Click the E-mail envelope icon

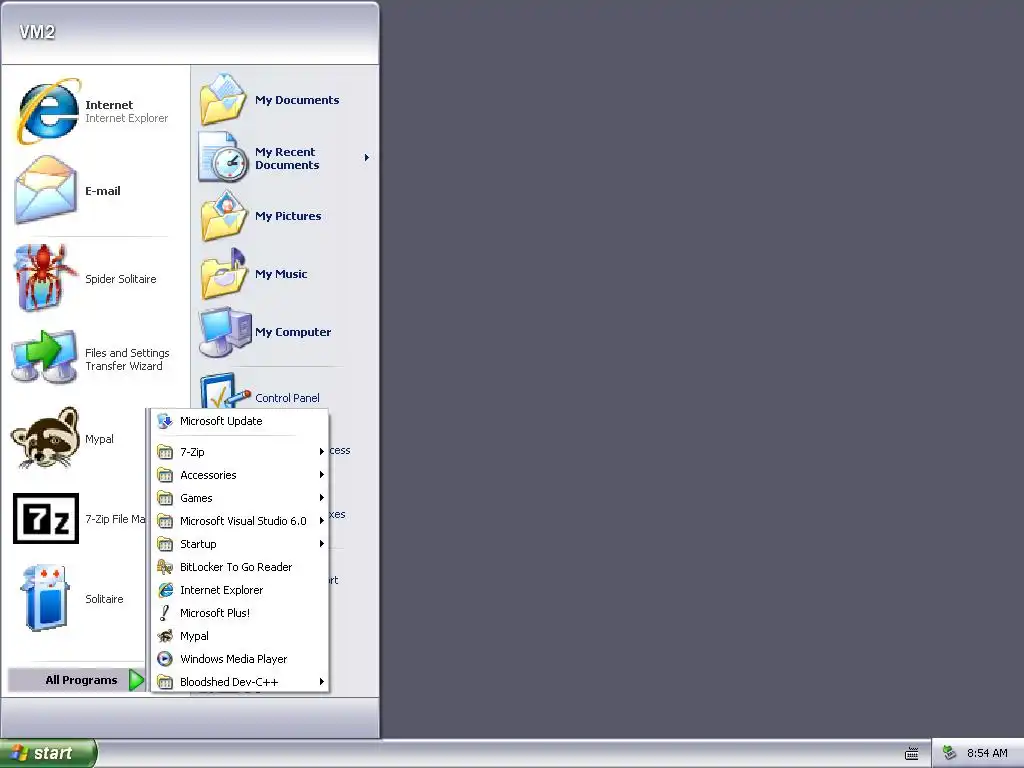click(46, 190)
